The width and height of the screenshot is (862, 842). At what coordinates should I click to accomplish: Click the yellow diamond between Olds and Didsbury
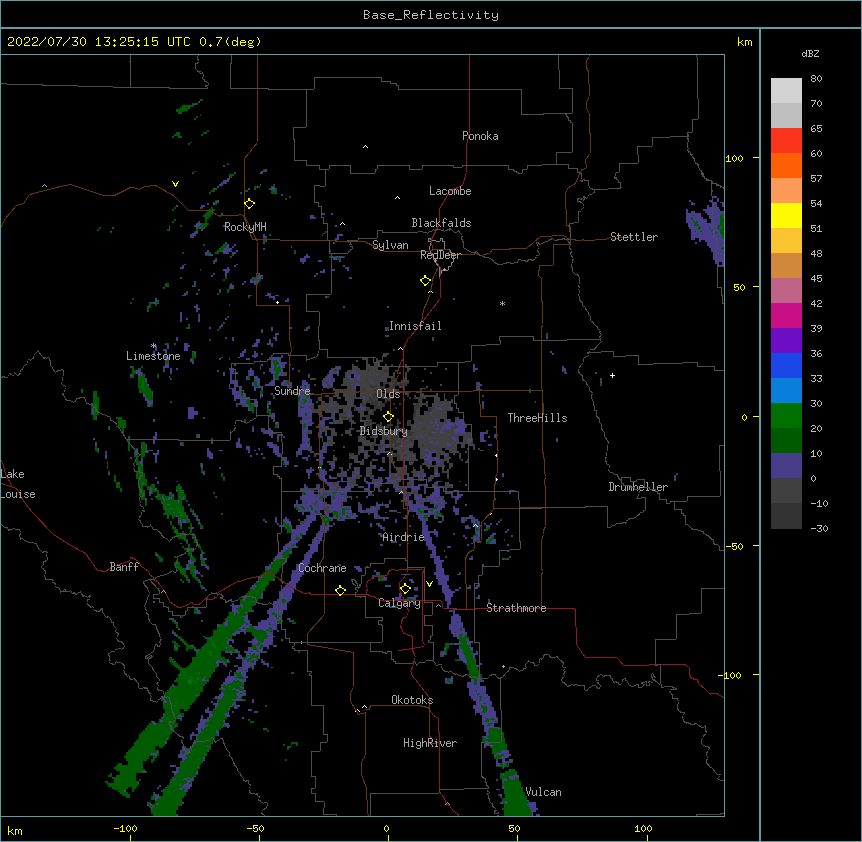point(388,417)
